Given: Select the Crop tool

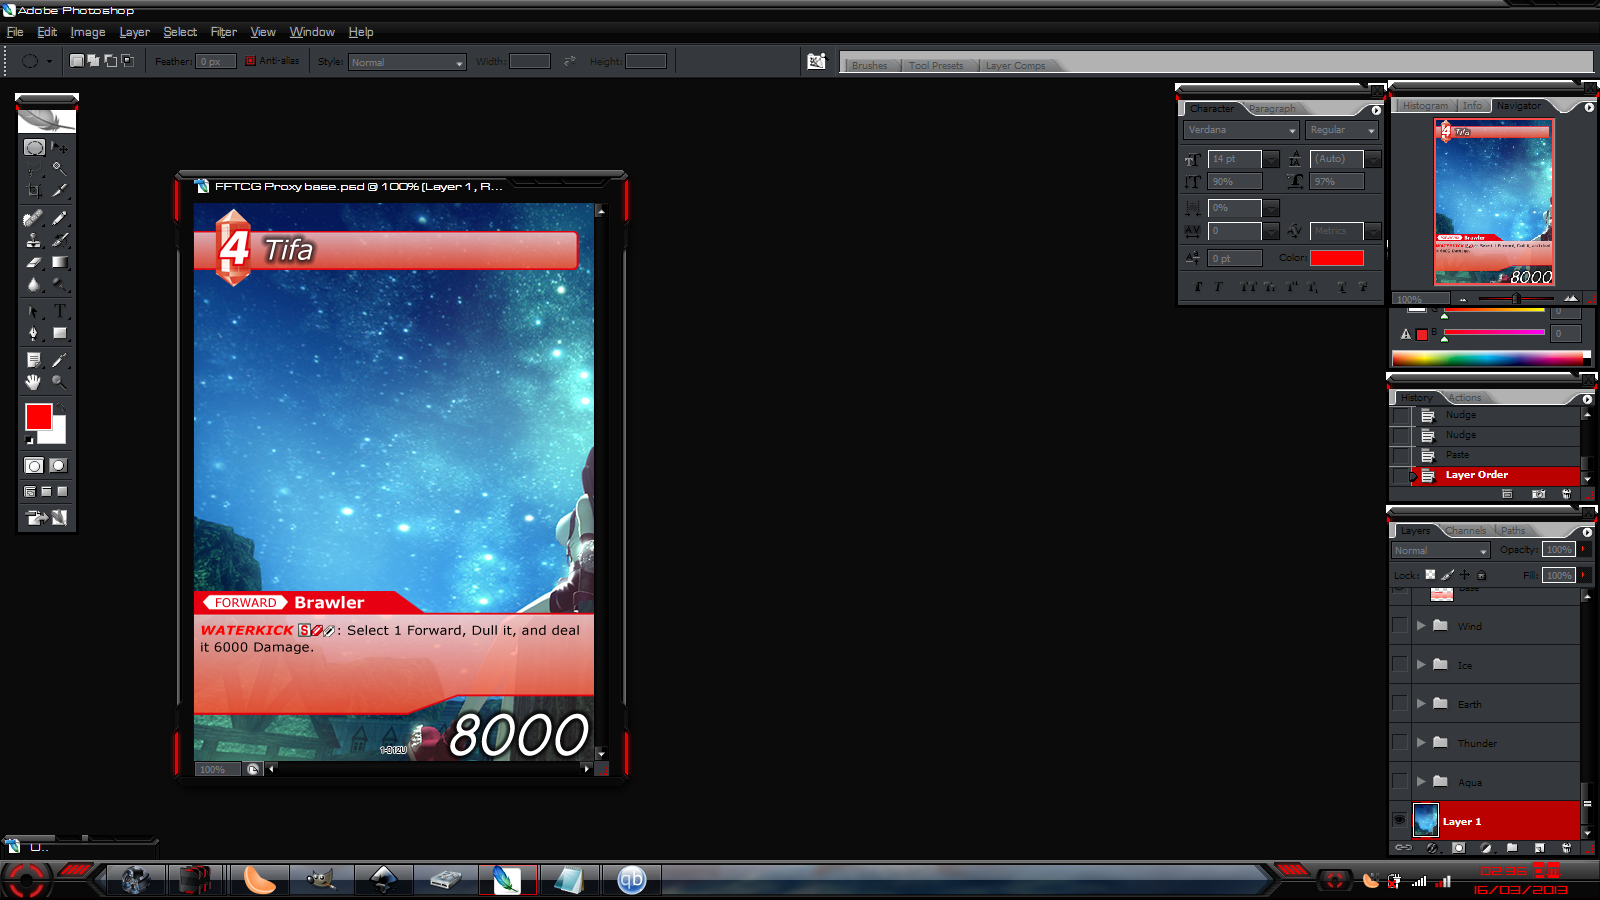Looking at the screenshot, I should [34, 190].
